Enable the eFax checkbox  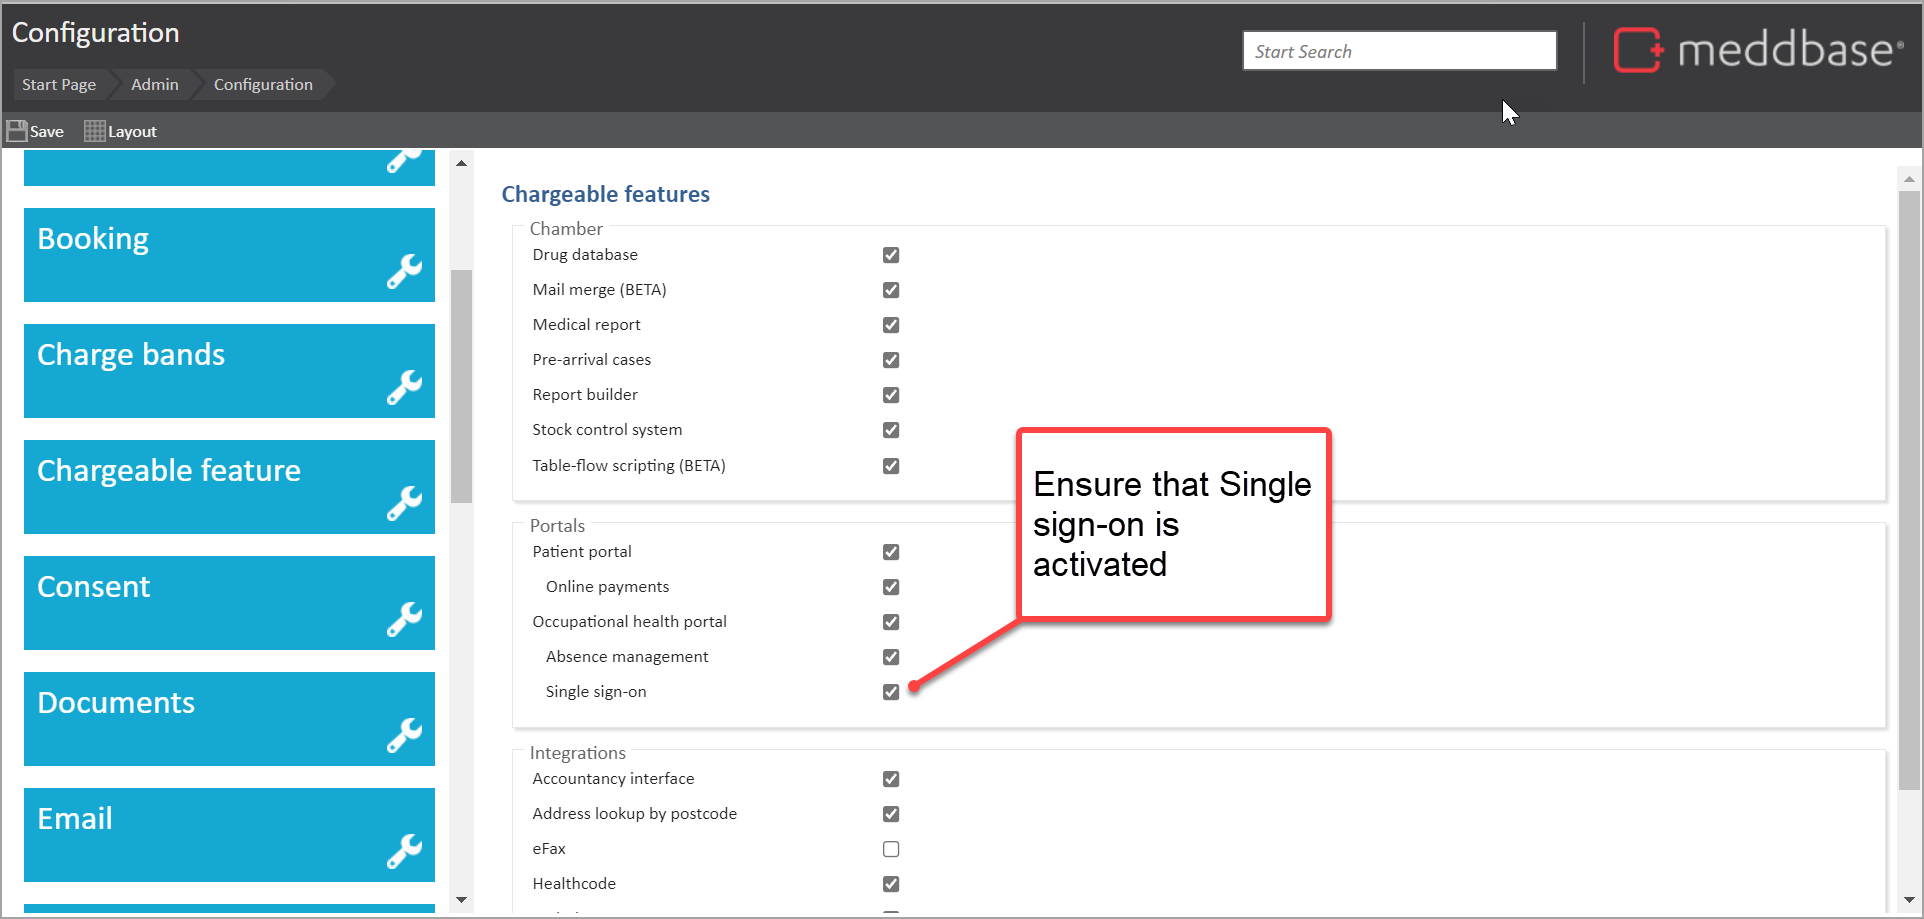(891, 849)
